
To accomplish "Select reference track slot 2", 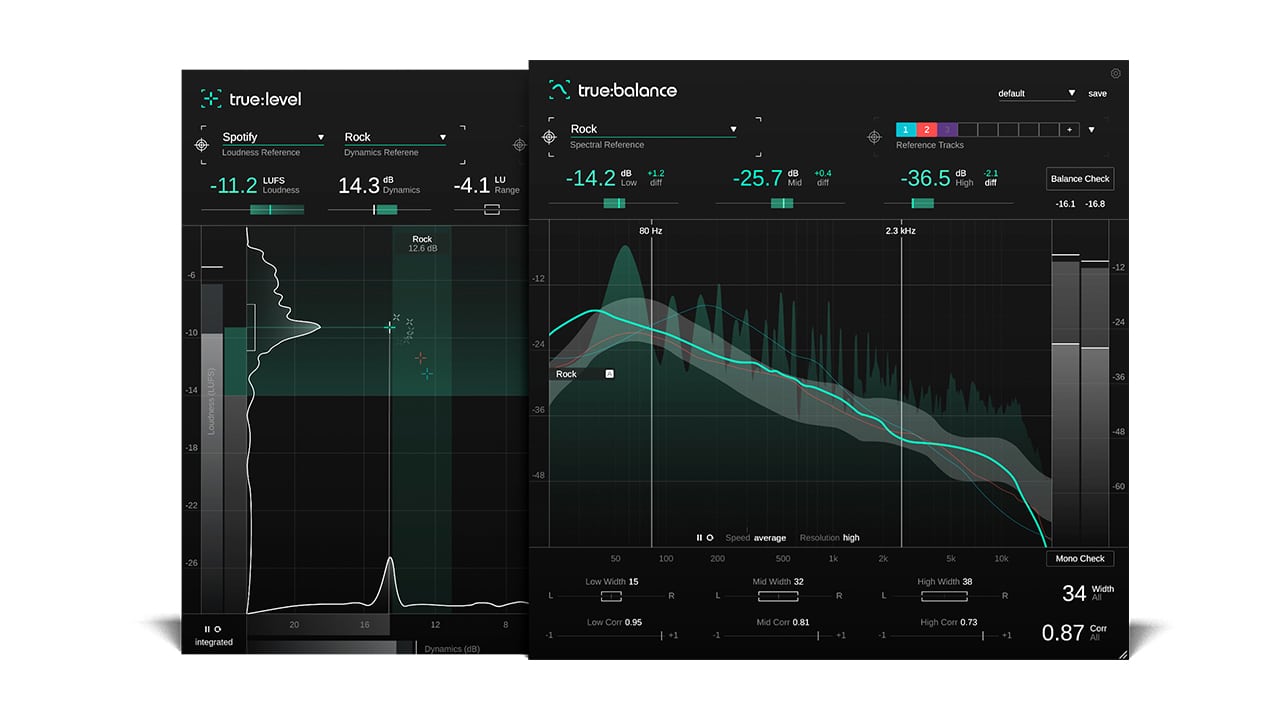I will click(926, 130).
